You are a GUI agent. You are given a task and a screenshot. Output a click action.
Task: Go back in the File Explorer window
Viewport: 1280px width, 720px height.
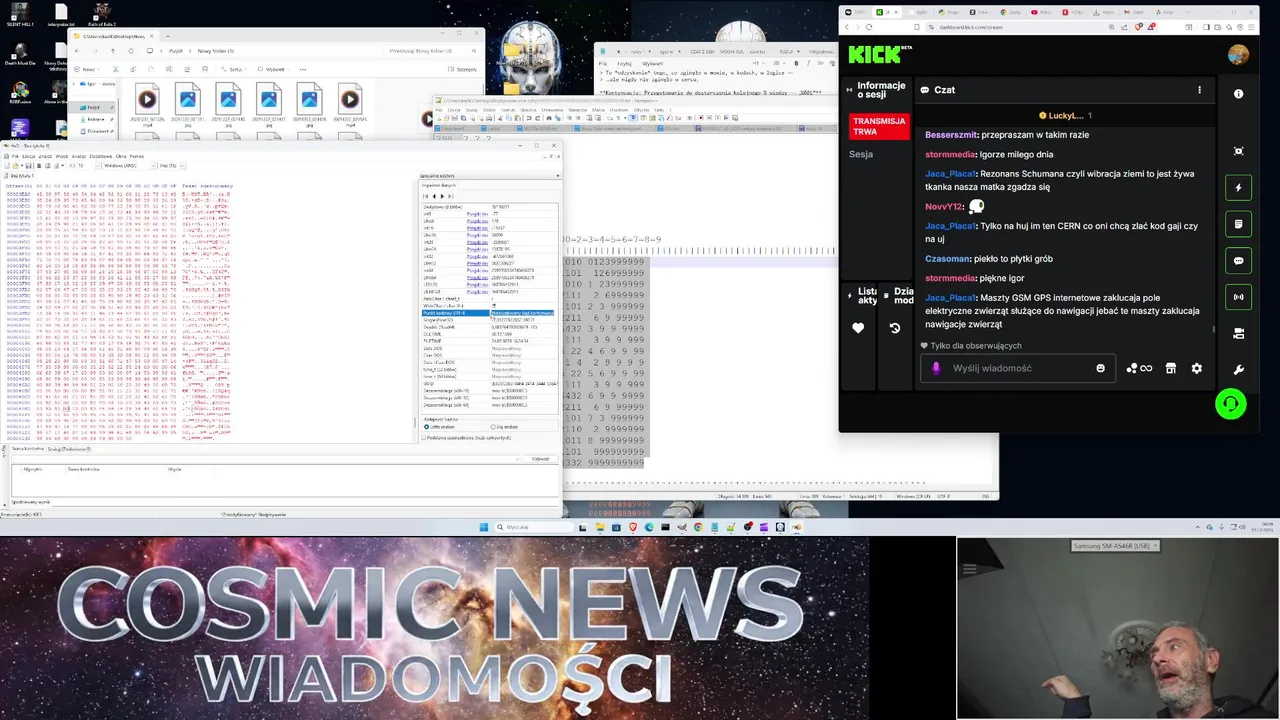[78, 51]
